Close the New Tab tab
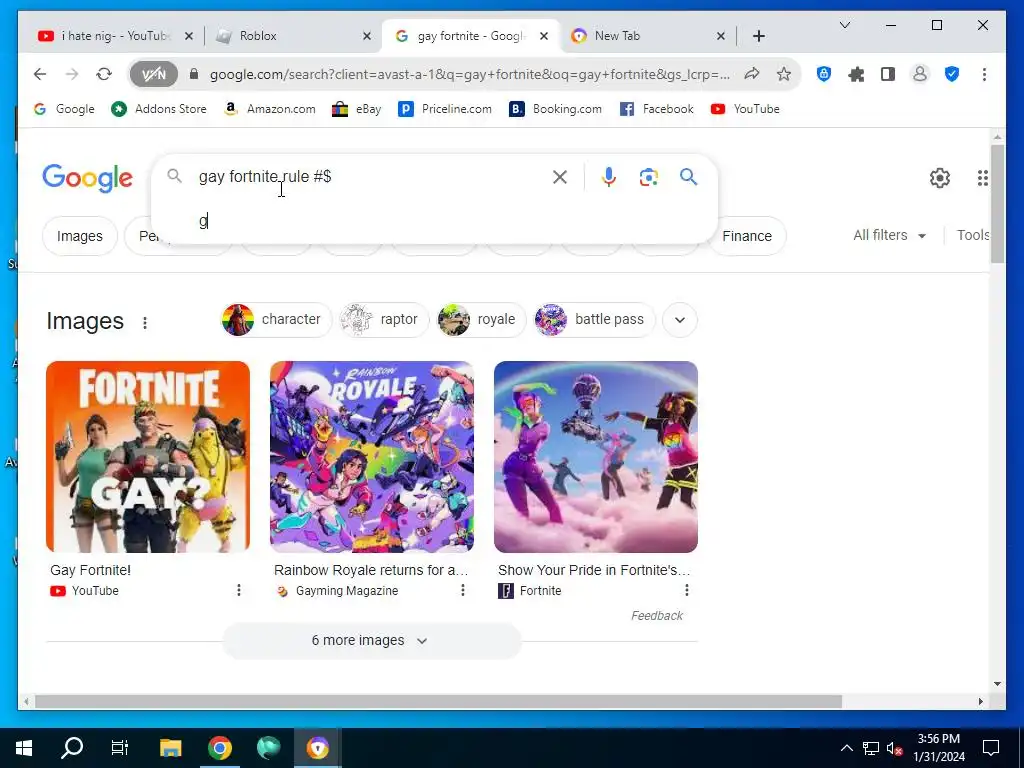 721,37
